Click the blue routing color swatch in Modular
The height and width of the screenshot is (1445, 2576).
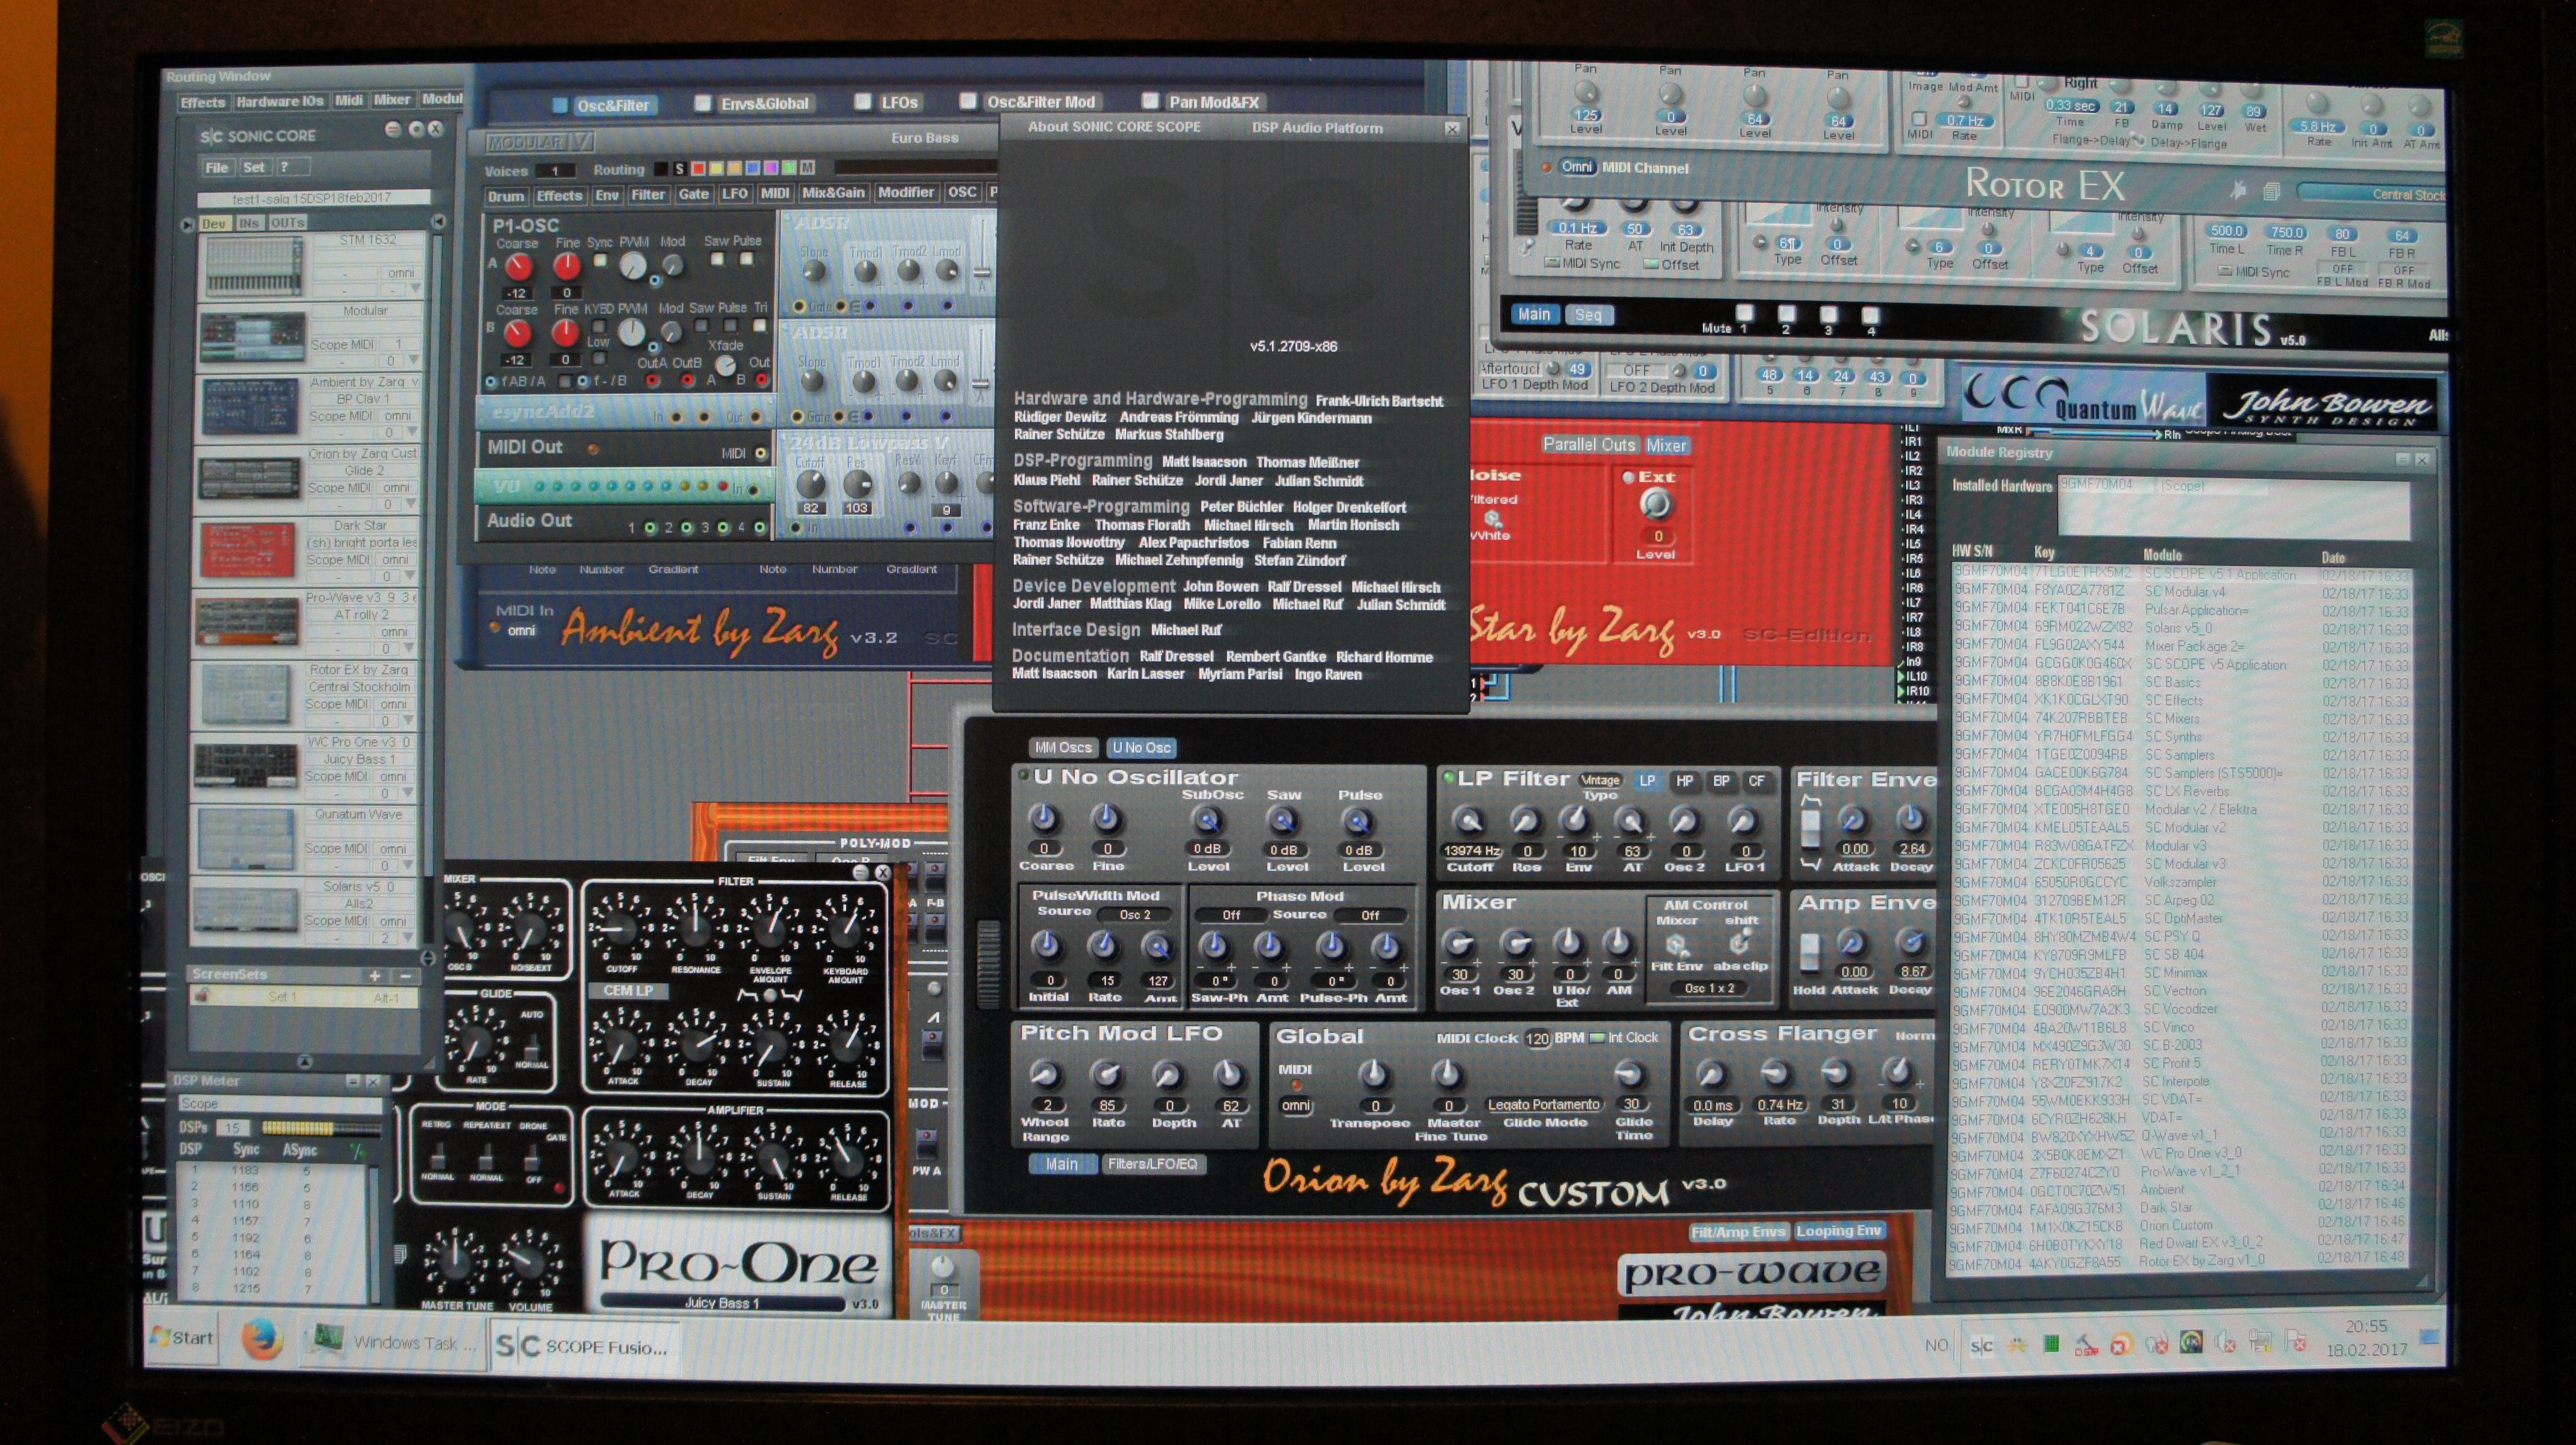(x=752, y=168)
